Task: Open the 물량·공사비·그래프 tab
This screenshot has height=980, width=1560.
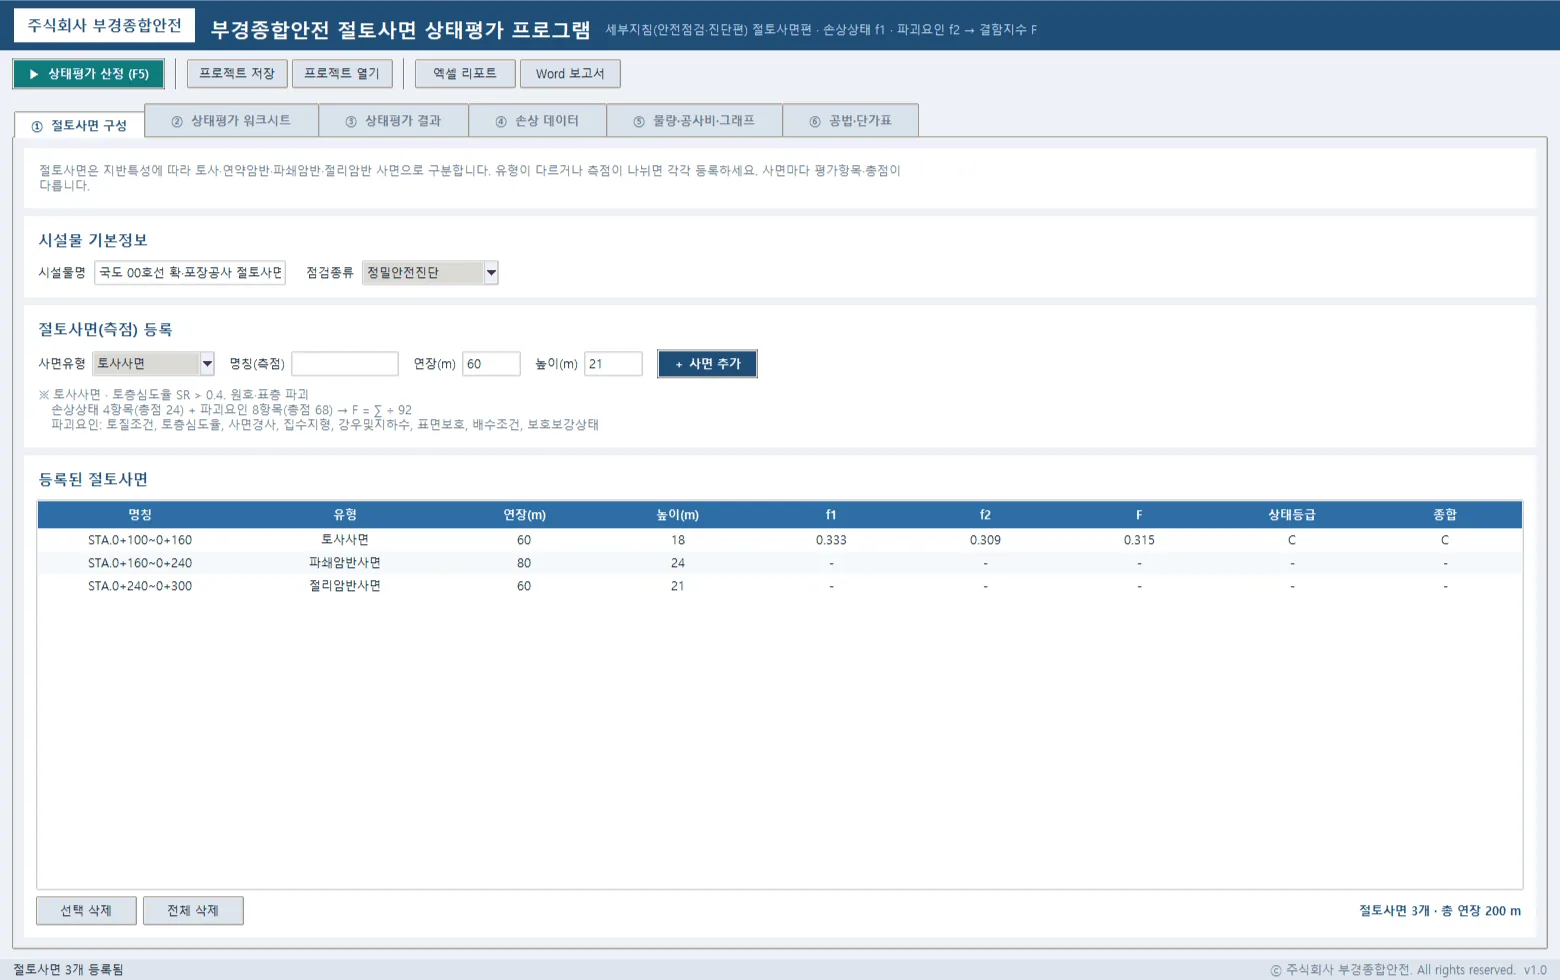Action: [694, 120]
